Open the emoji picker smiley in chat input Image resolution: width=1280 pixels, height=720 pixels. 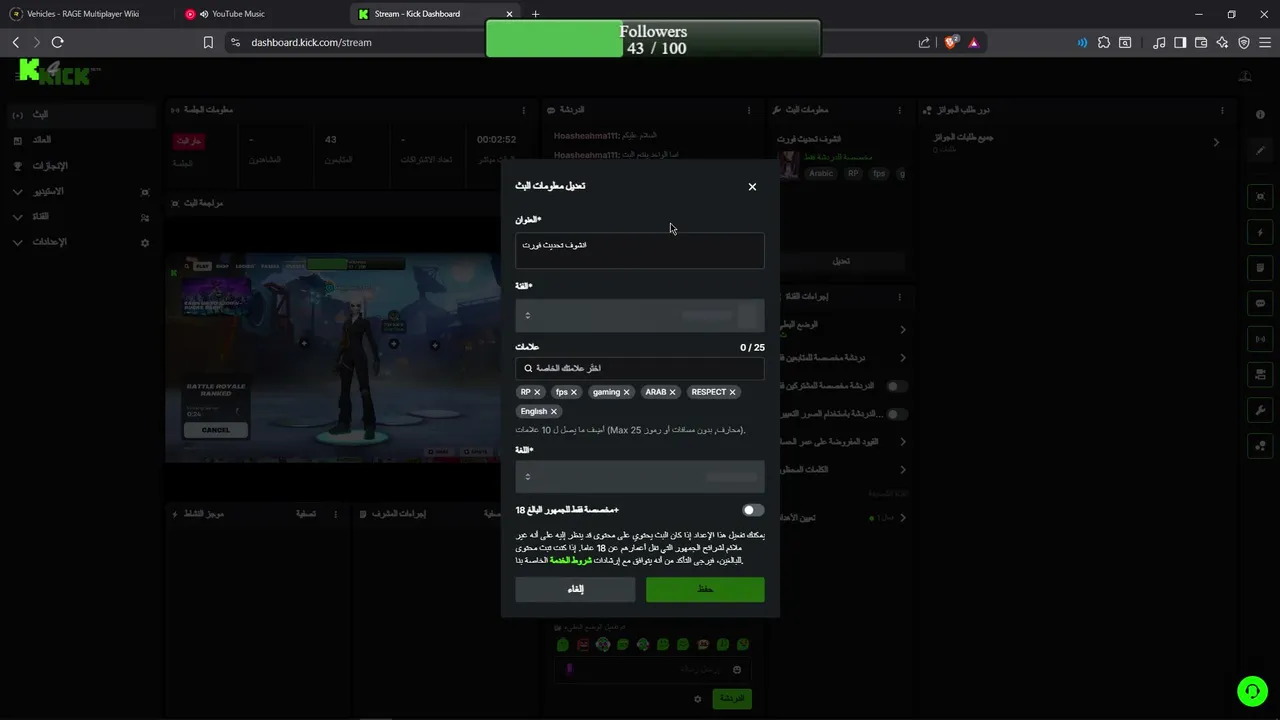pyautogui.click(x=737, y=669)
